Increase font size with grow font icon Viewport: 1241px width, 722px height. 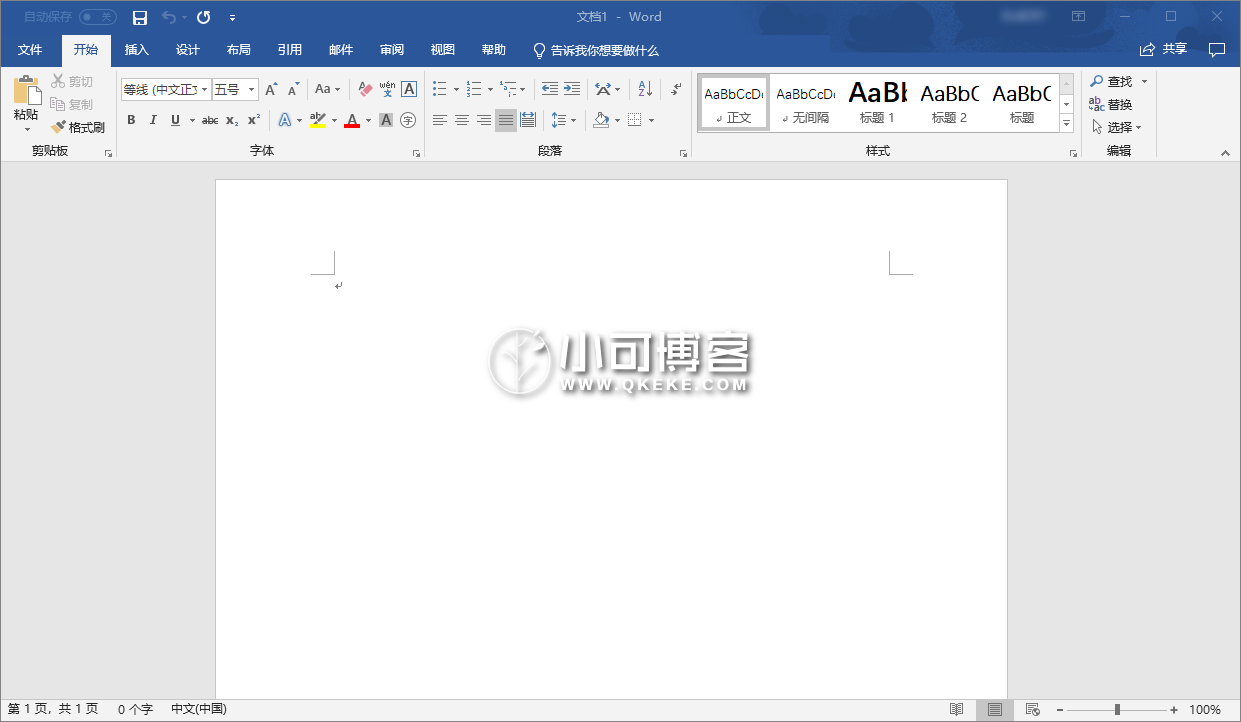click(271, 90)
